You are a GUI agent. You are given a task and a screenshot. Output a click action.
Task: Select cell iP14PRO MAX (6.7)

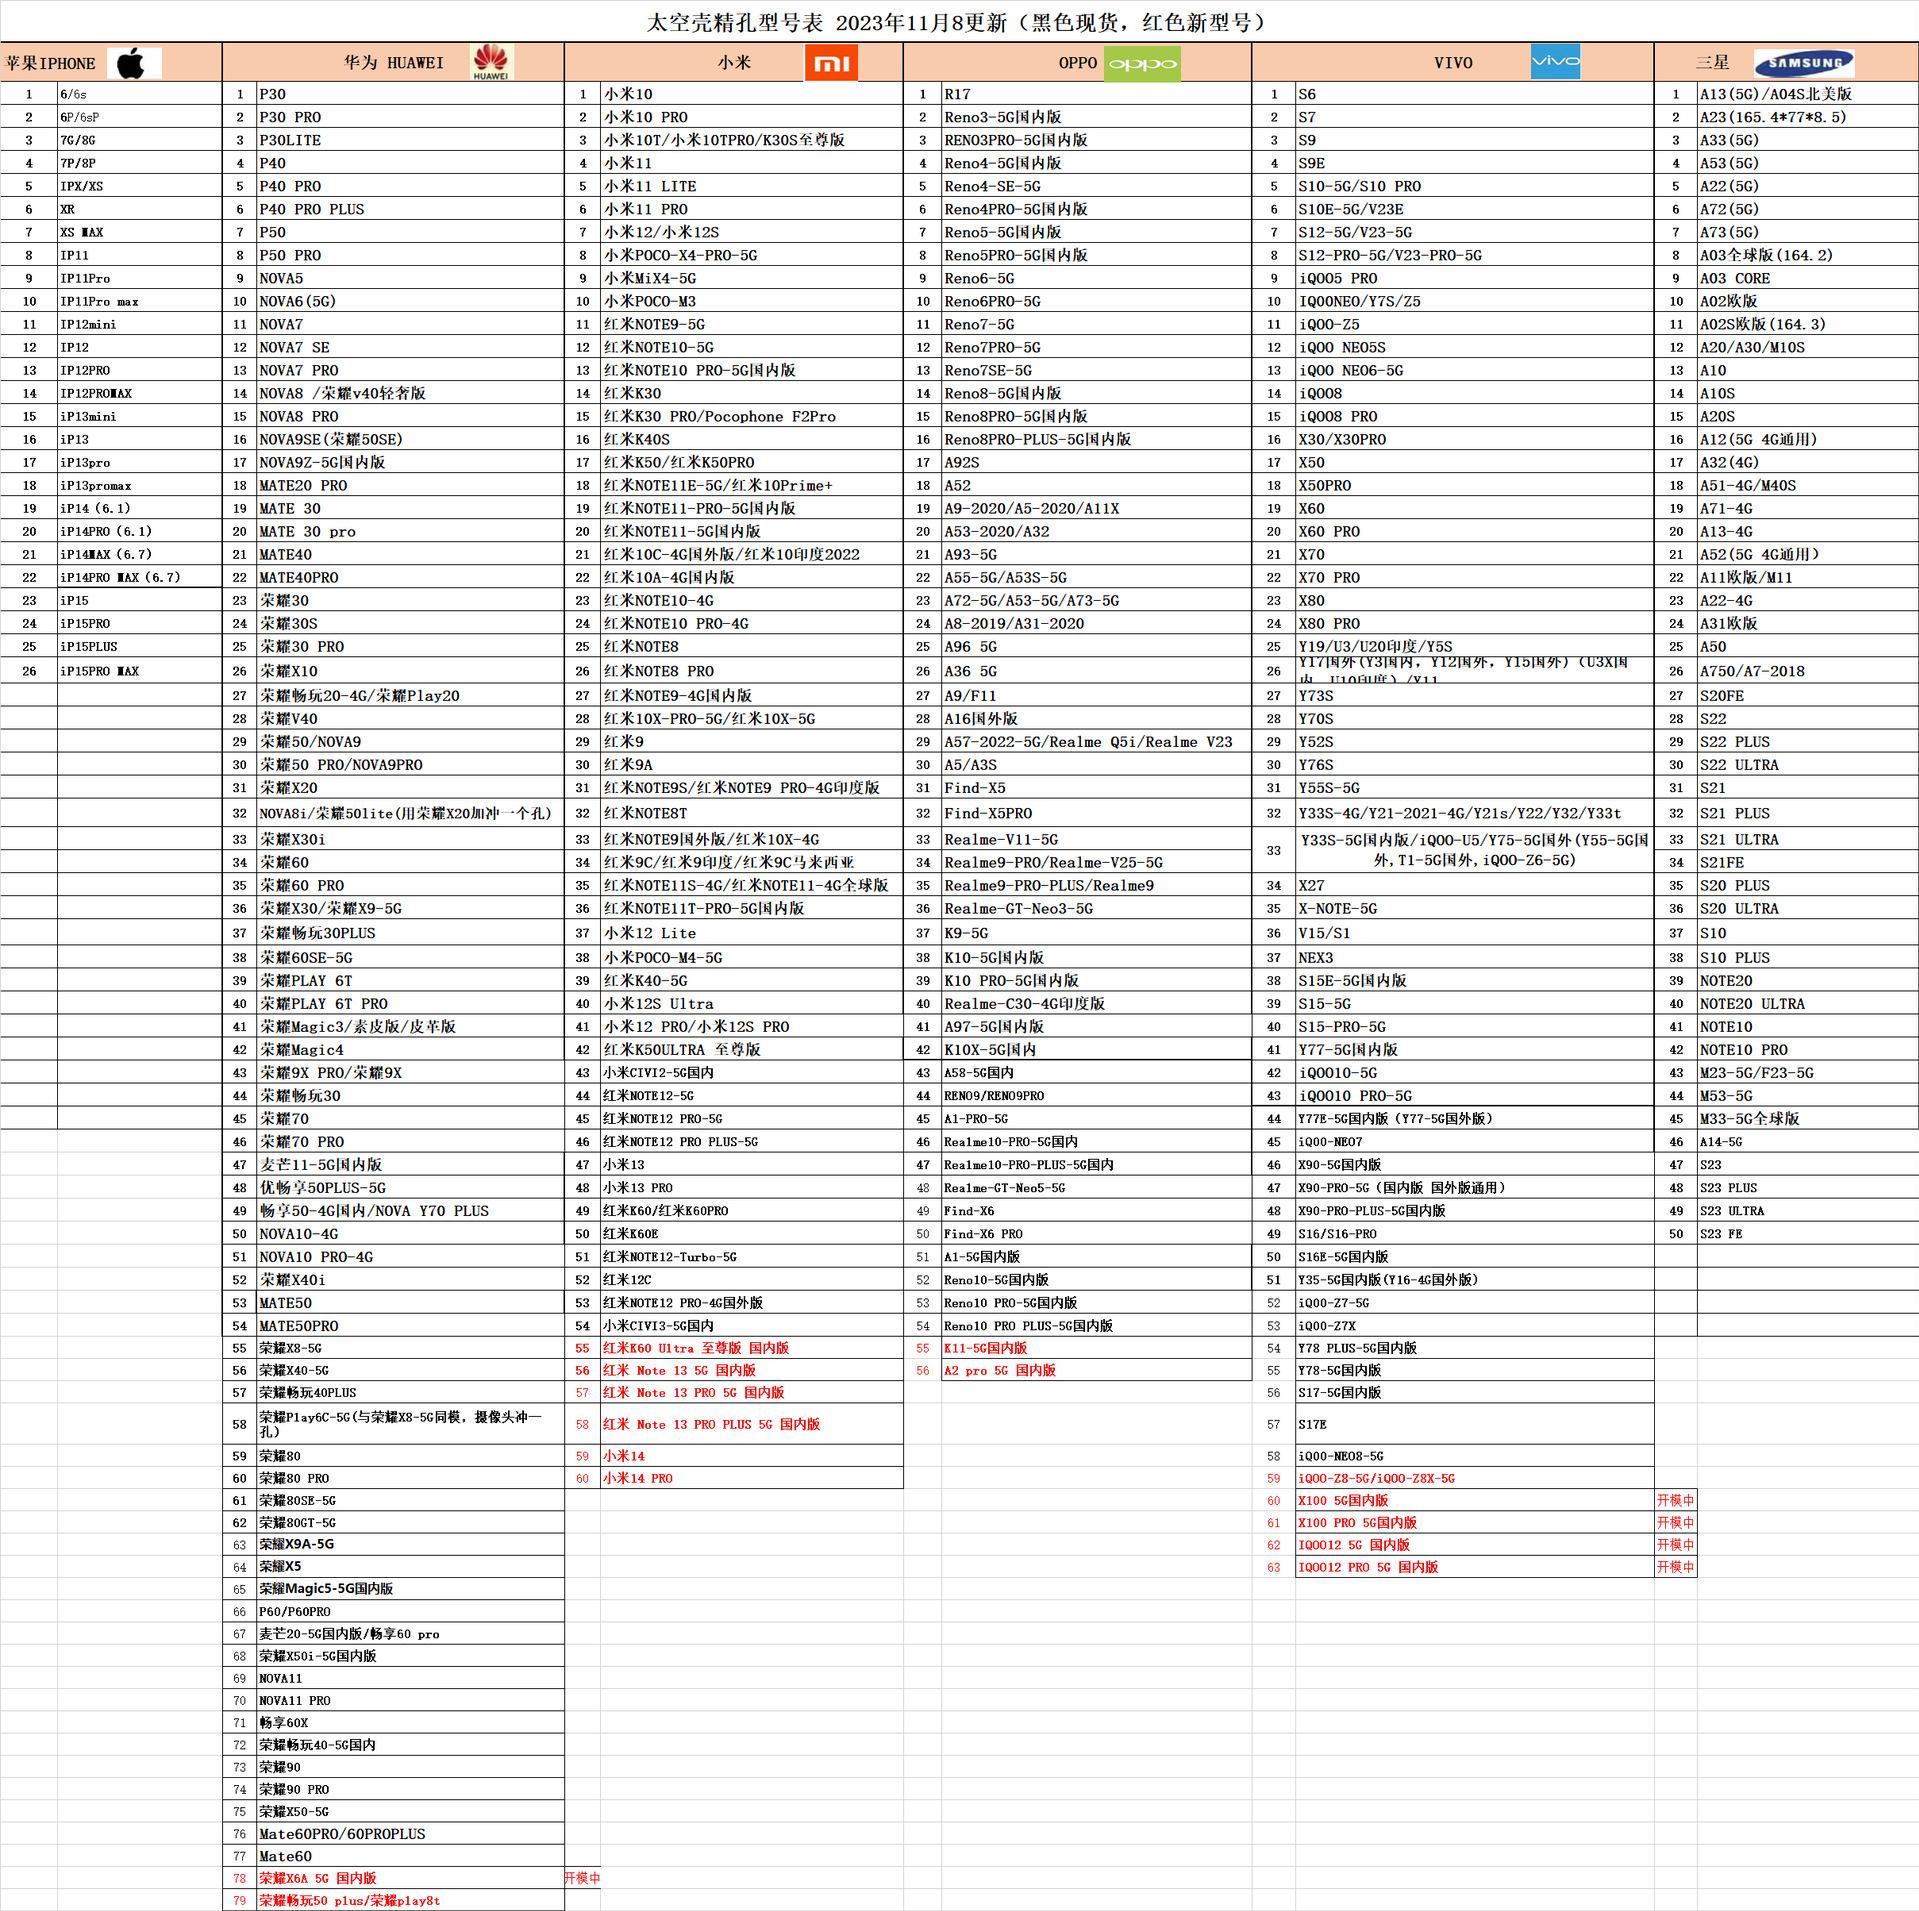click(x=140, y=577)
